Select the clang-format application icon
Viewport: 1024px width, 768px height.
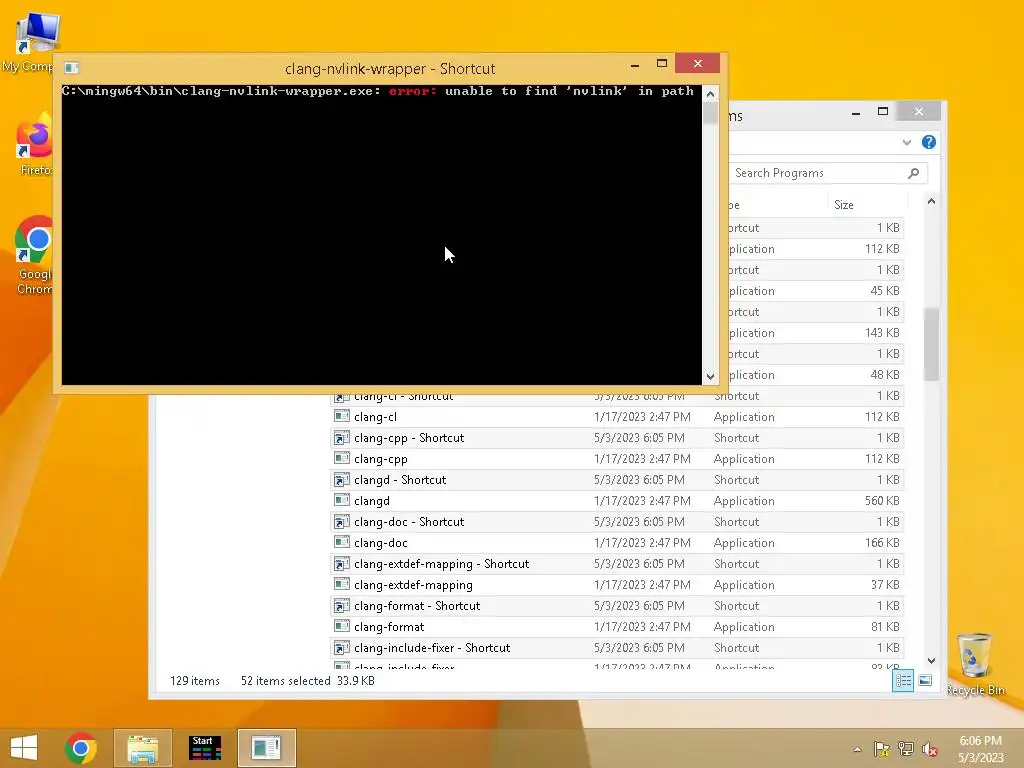341,626
